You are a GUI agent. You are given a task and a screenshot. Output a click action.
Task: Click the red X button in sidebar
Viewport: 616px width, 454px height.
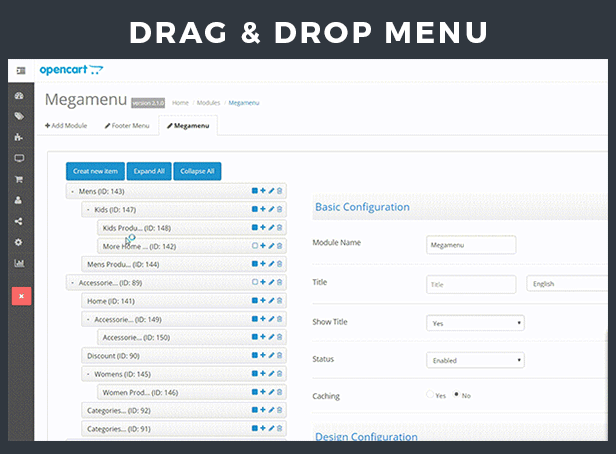[x=21, y=296]
